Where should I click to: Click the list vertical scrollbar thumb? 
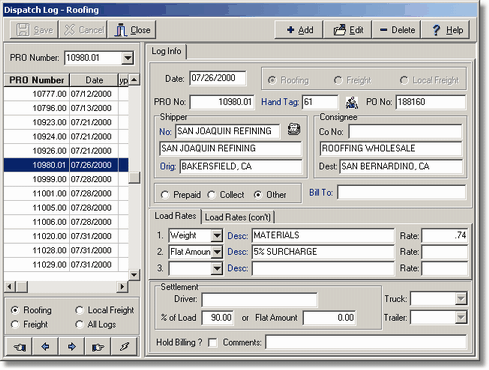coord(134,177)
